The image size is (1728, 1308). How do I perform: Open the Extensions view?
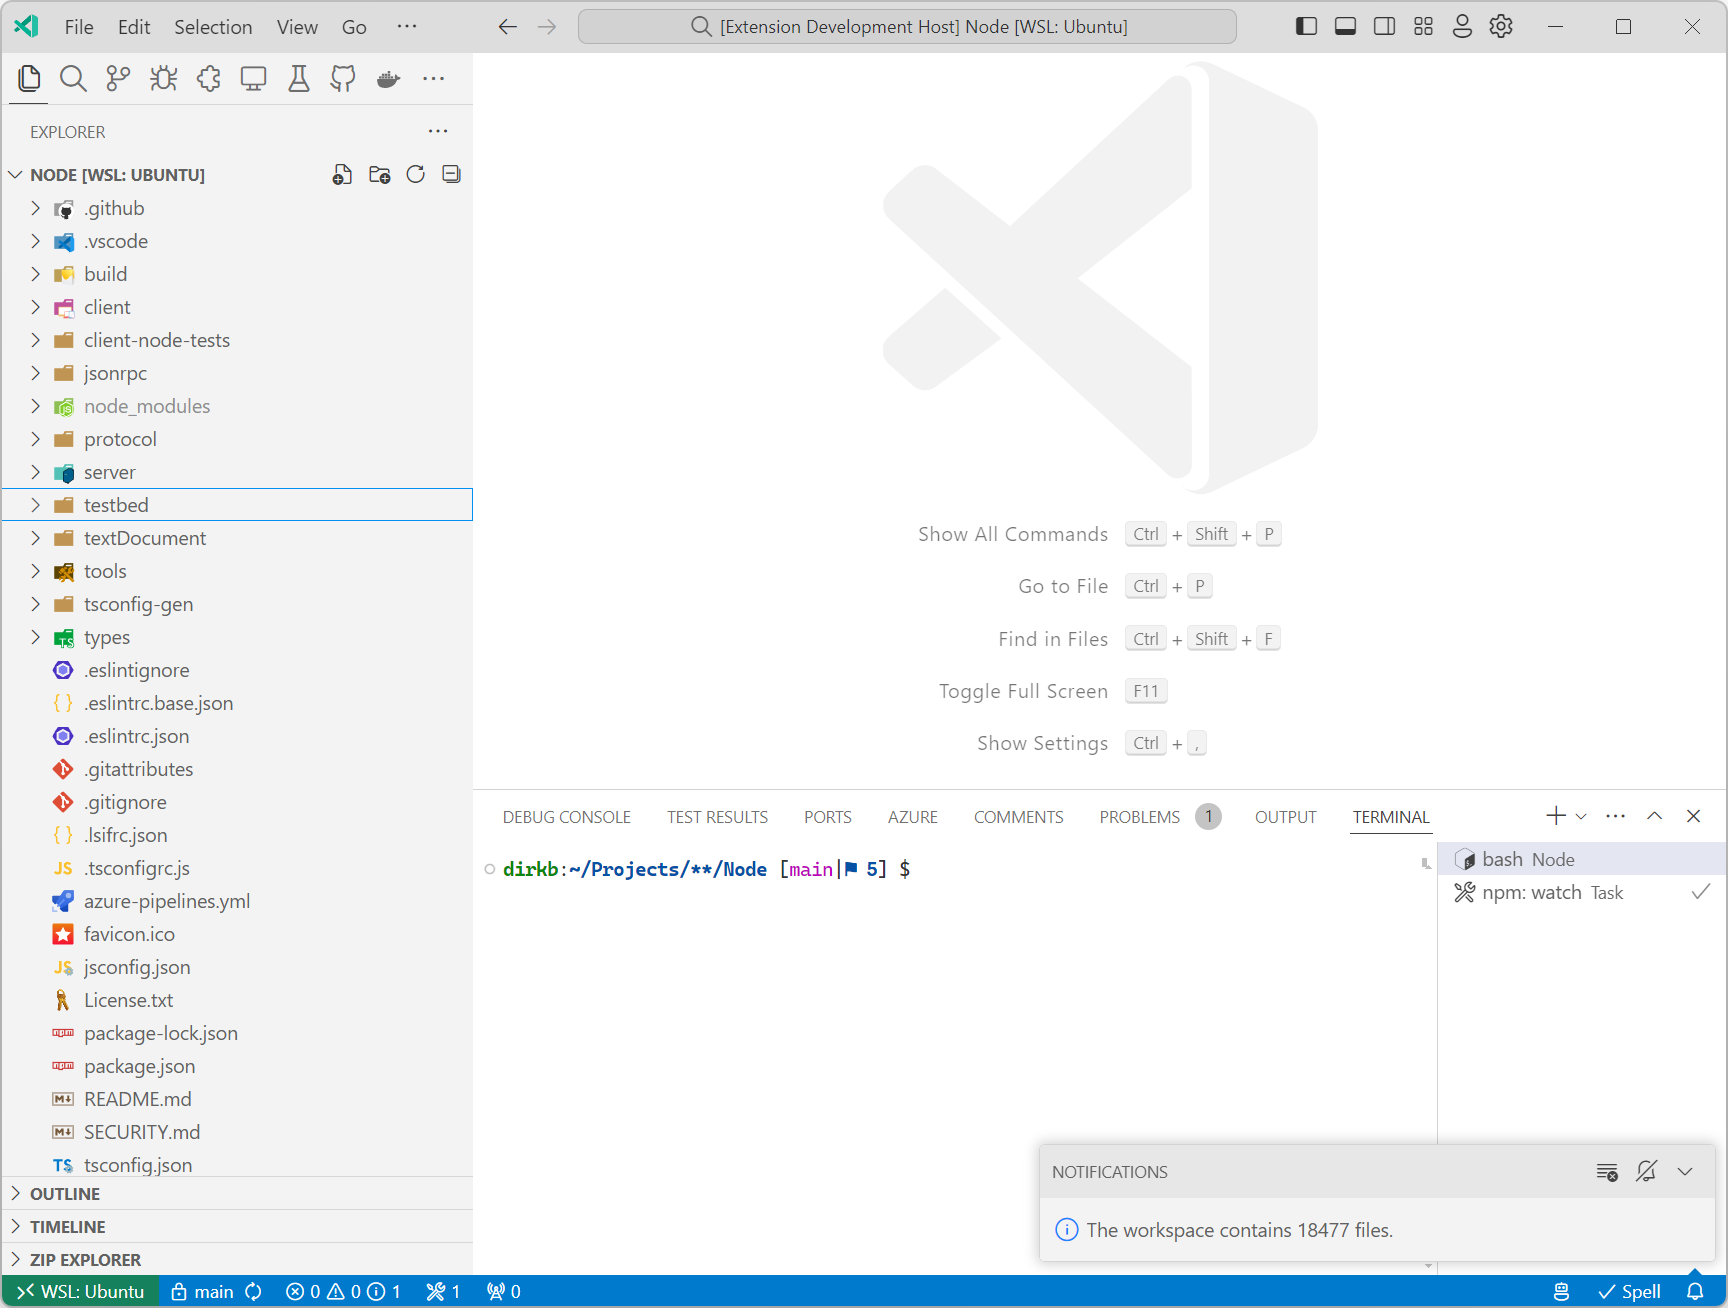pyautogui.click(x=208, y=78)
